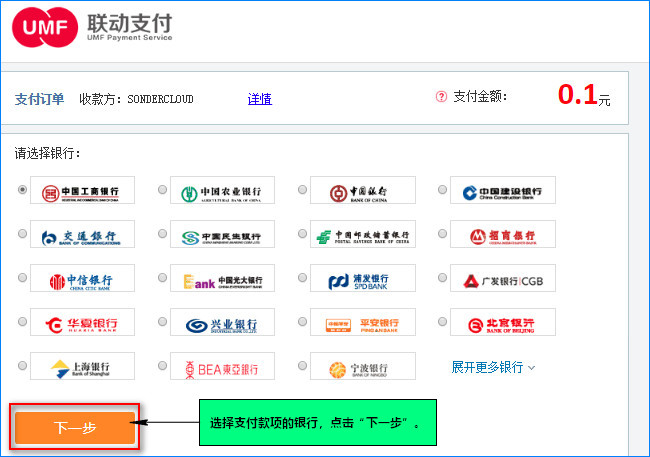Pick the 广发银行 CGB logo tile
Screen dimensions: 650x457
503,278
